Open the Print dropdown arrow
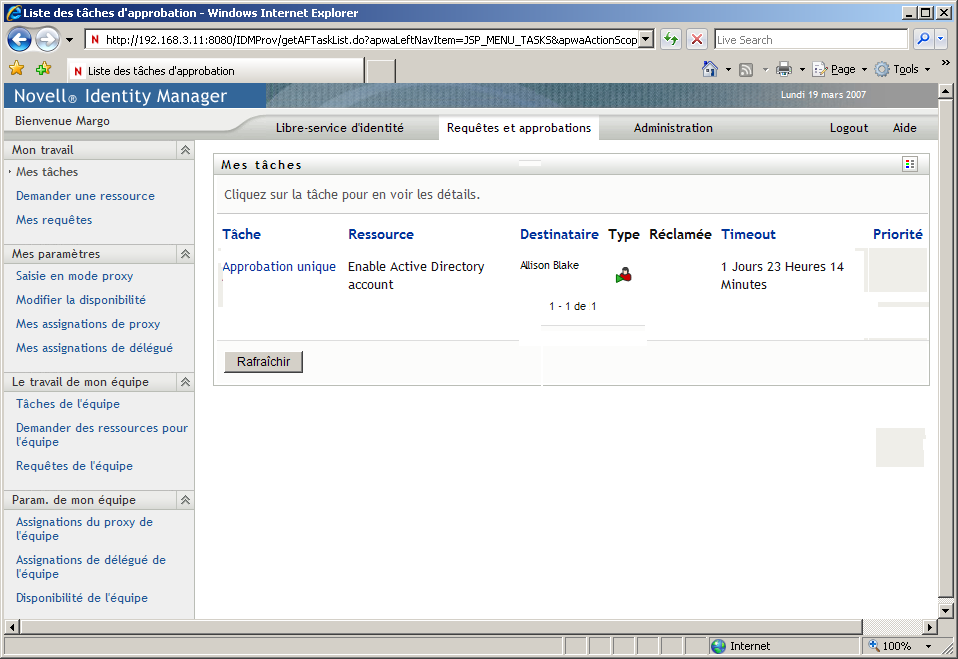Image resolution: width=958 pixels, height=659 pixels. pos(802,70)
